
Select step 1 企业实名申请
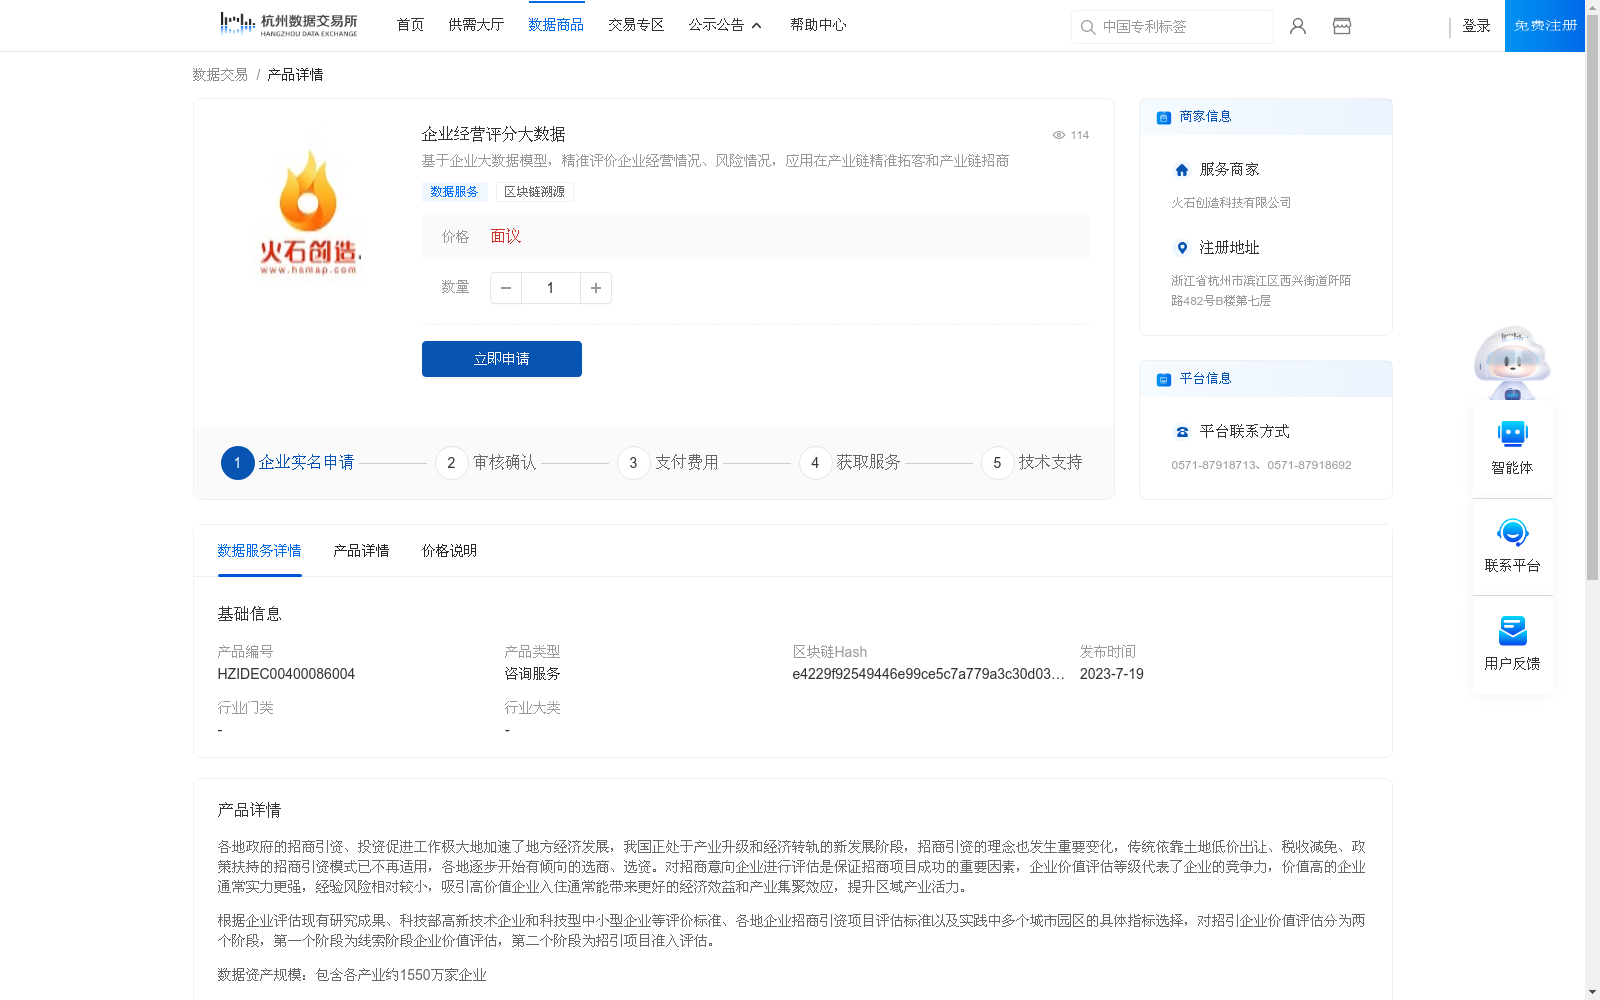[288, 463]
